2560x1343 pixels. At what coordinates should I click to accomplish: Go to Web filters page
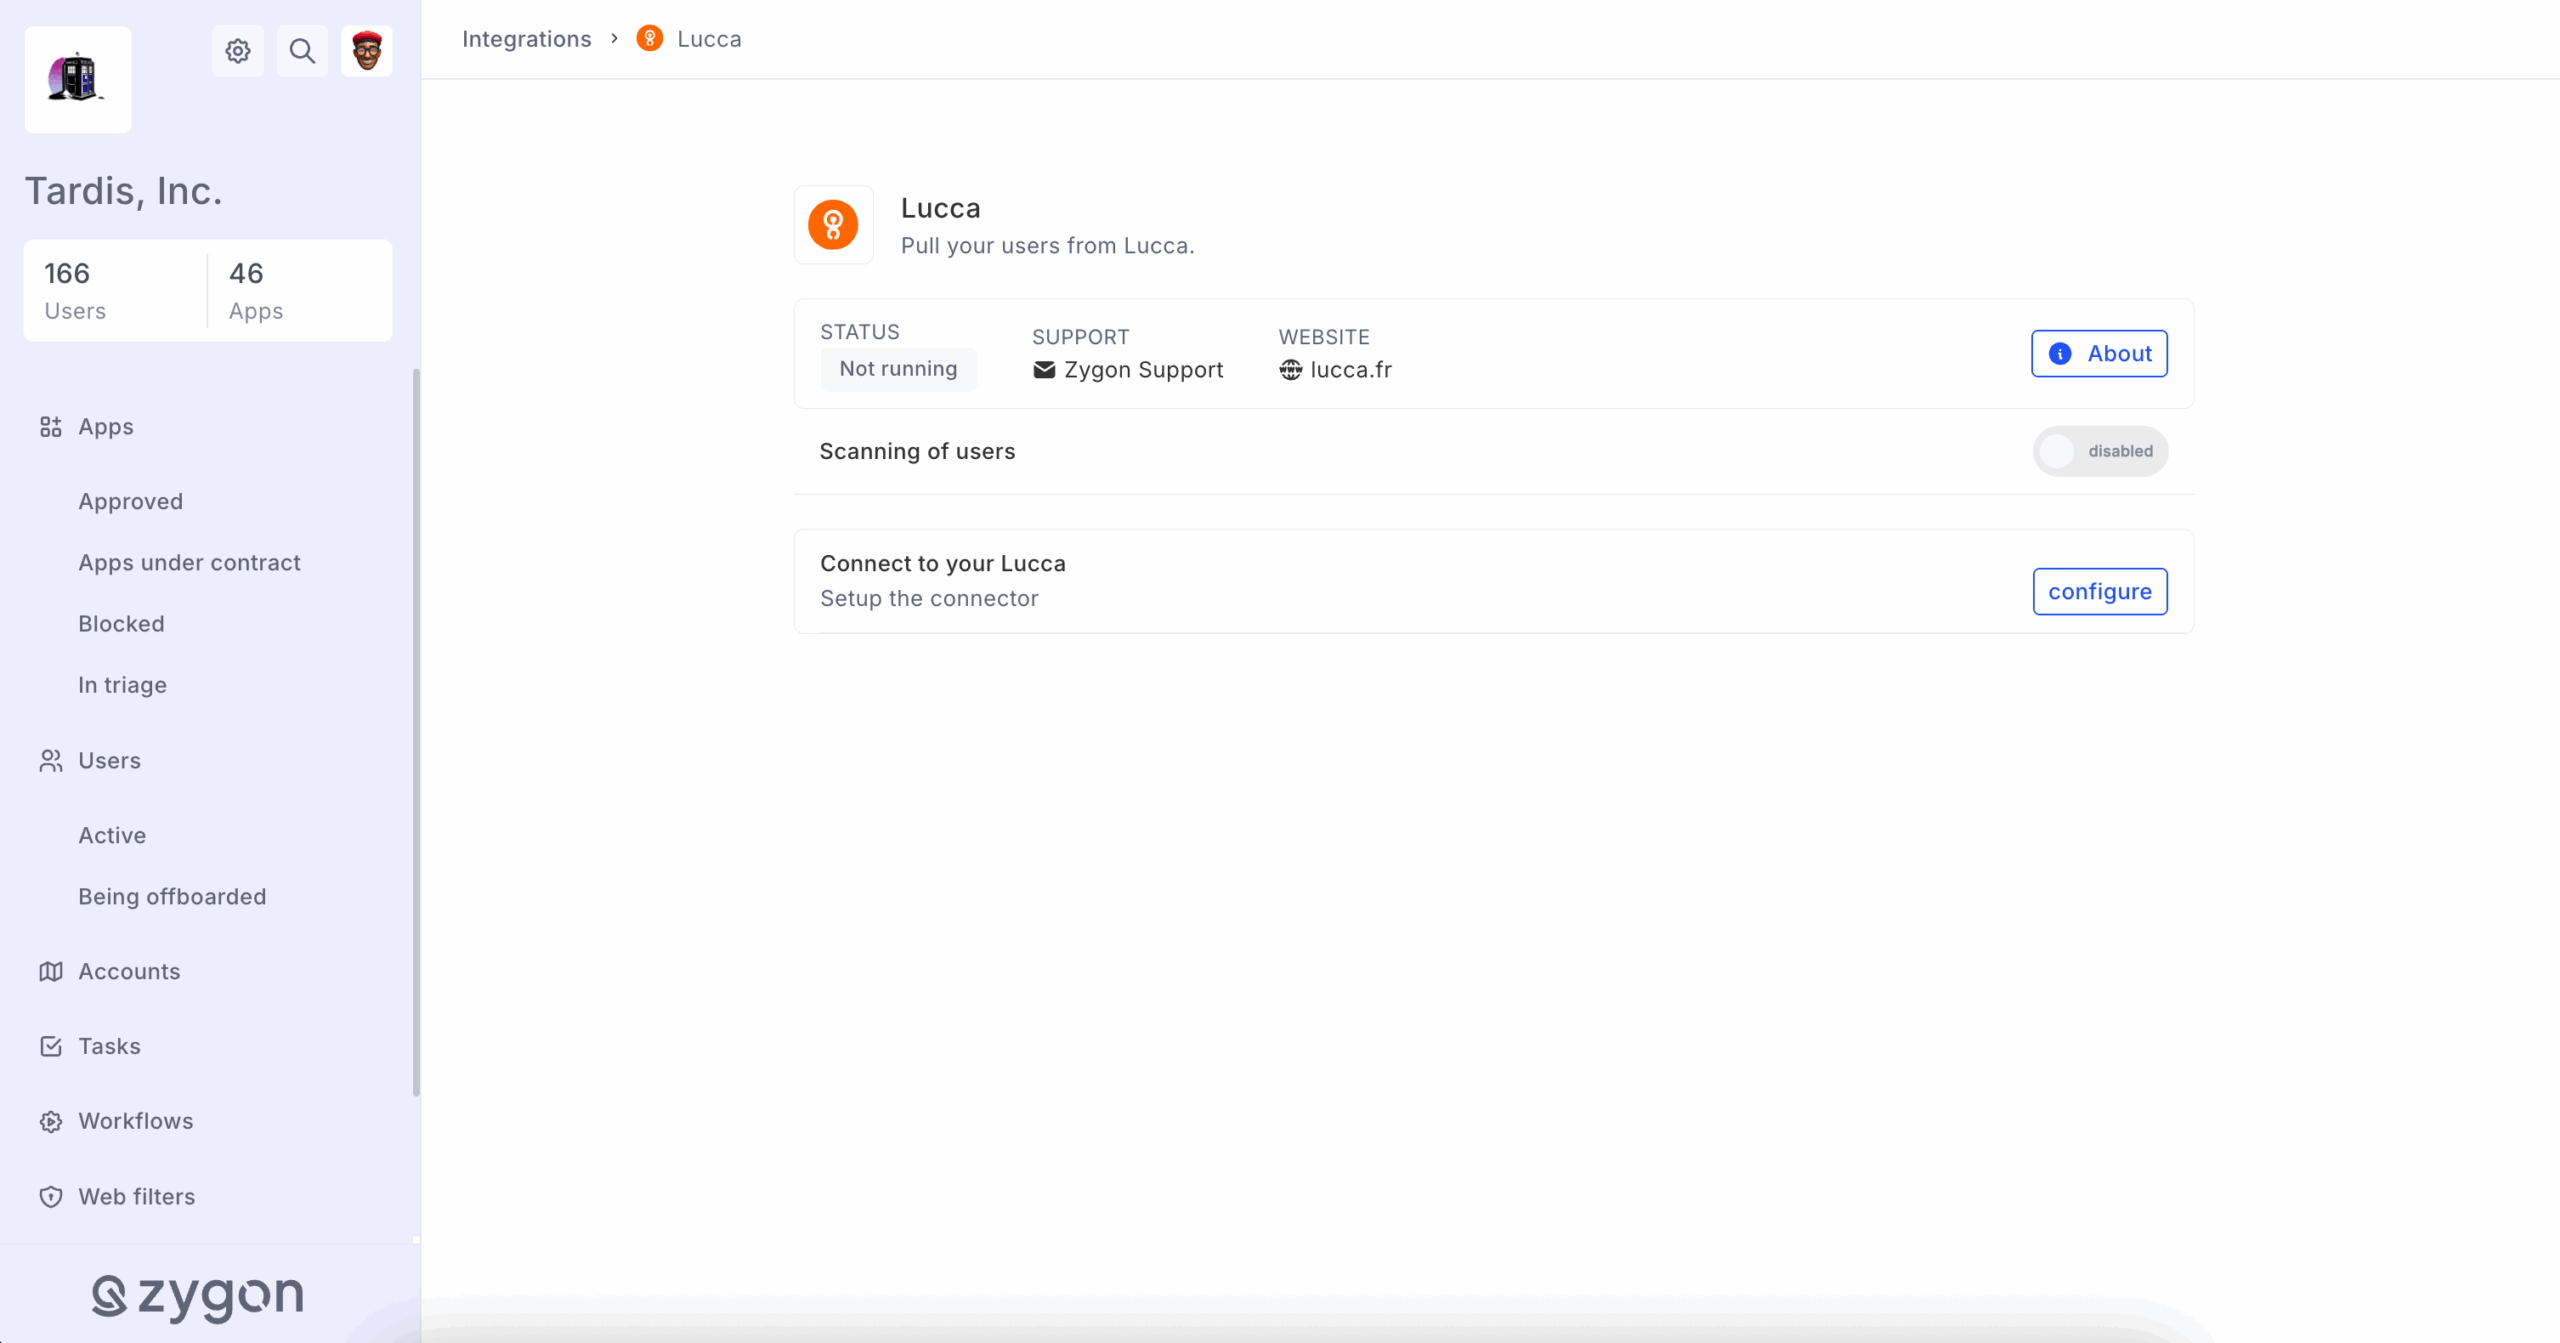click(x=137, y=1197)
